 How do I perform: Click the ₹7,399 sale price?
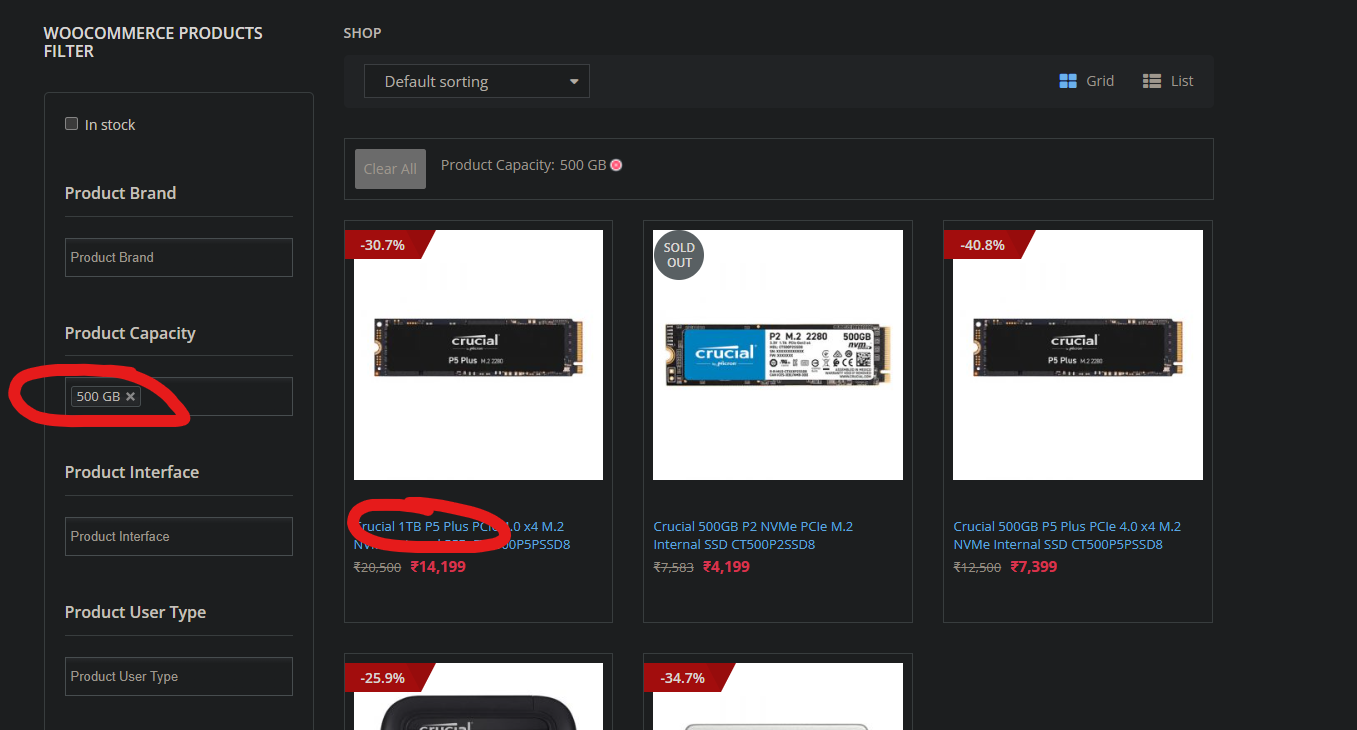(x=1034, y=567)
